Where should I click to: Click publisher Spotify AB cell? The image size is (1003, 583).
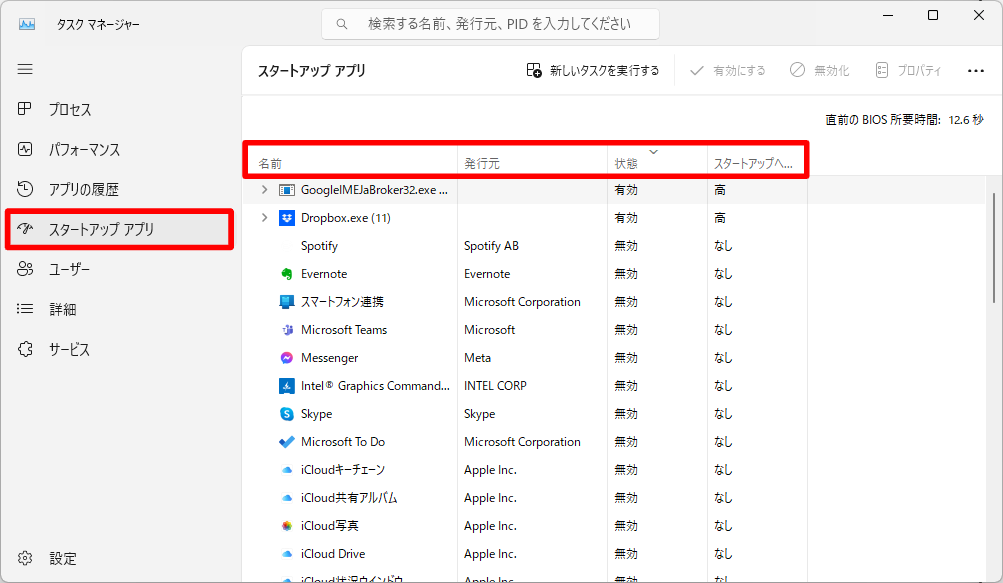[491, 246]
